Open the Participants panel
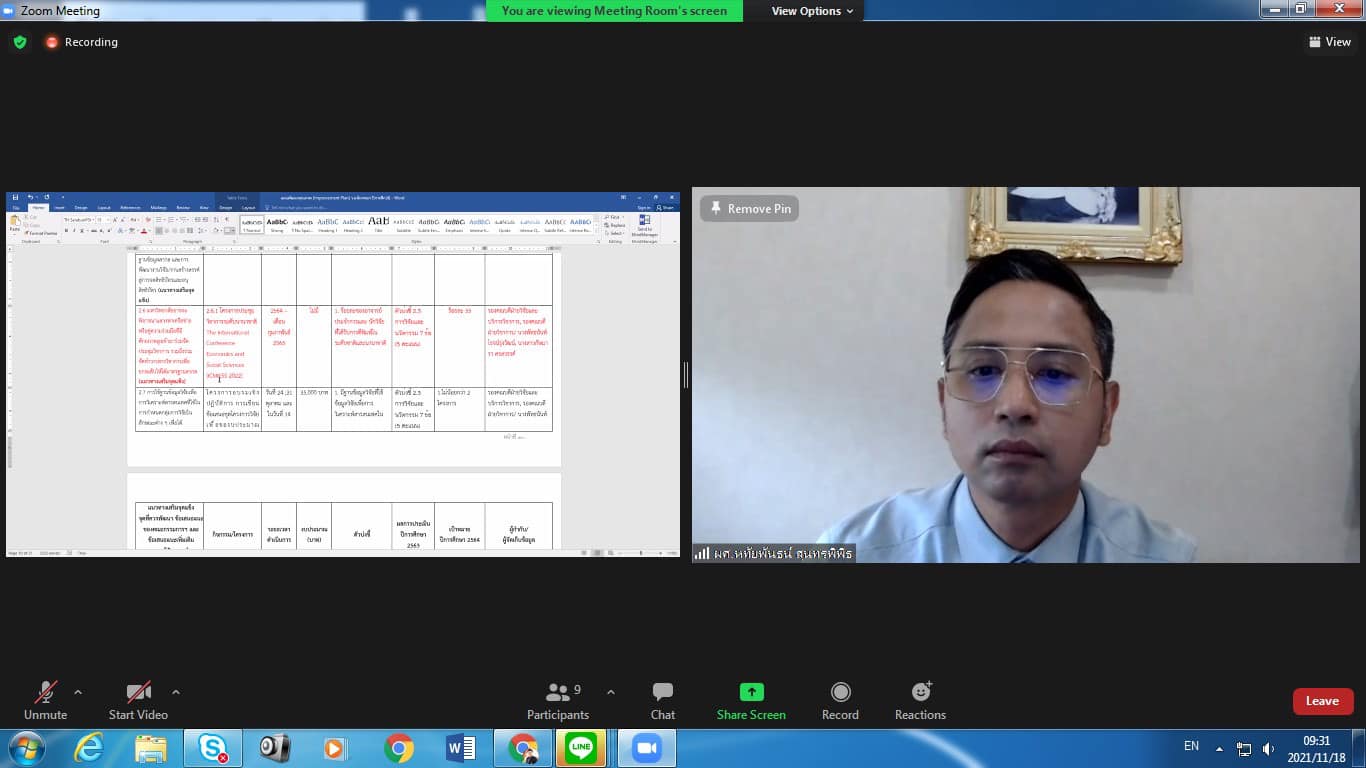Viewport: 1366px width, 768px height. coord(558,693)
